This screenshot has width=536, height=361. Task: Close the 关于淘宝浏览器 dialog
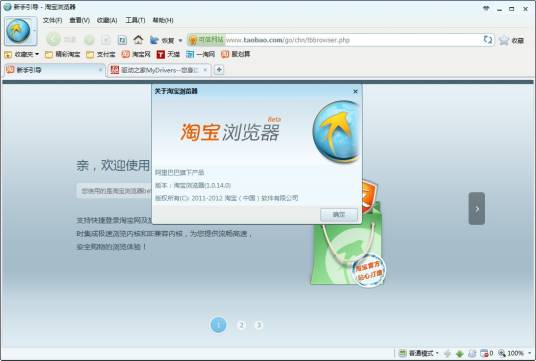coord(355,91)
